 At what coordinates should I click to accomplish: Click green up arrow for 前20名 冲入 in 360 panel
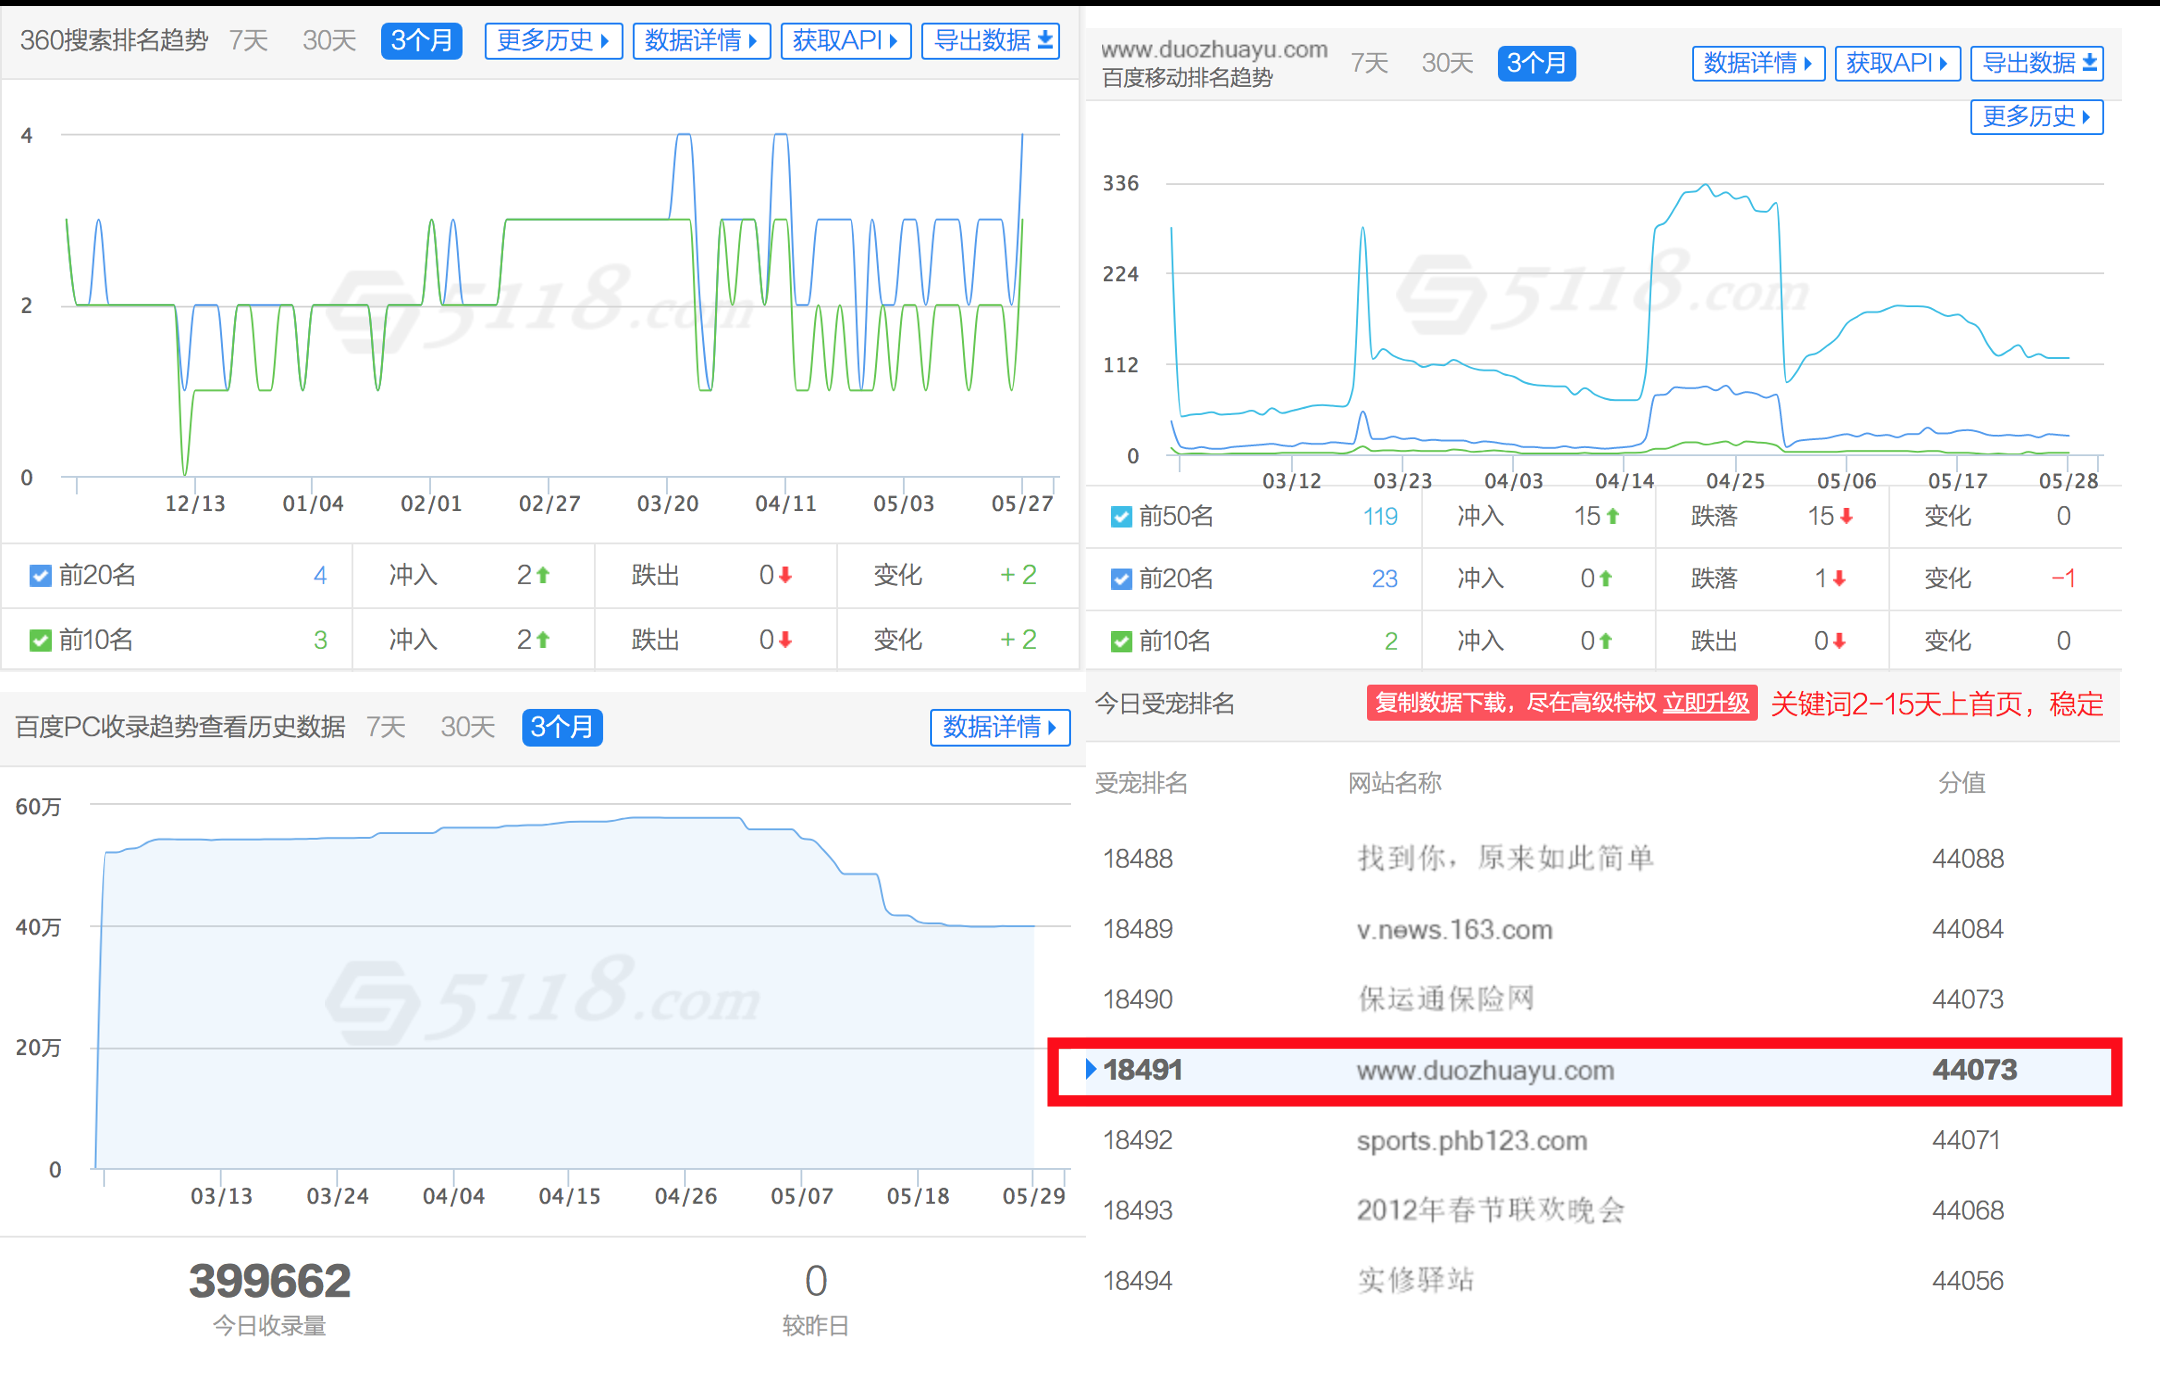[x=543, y=575]
